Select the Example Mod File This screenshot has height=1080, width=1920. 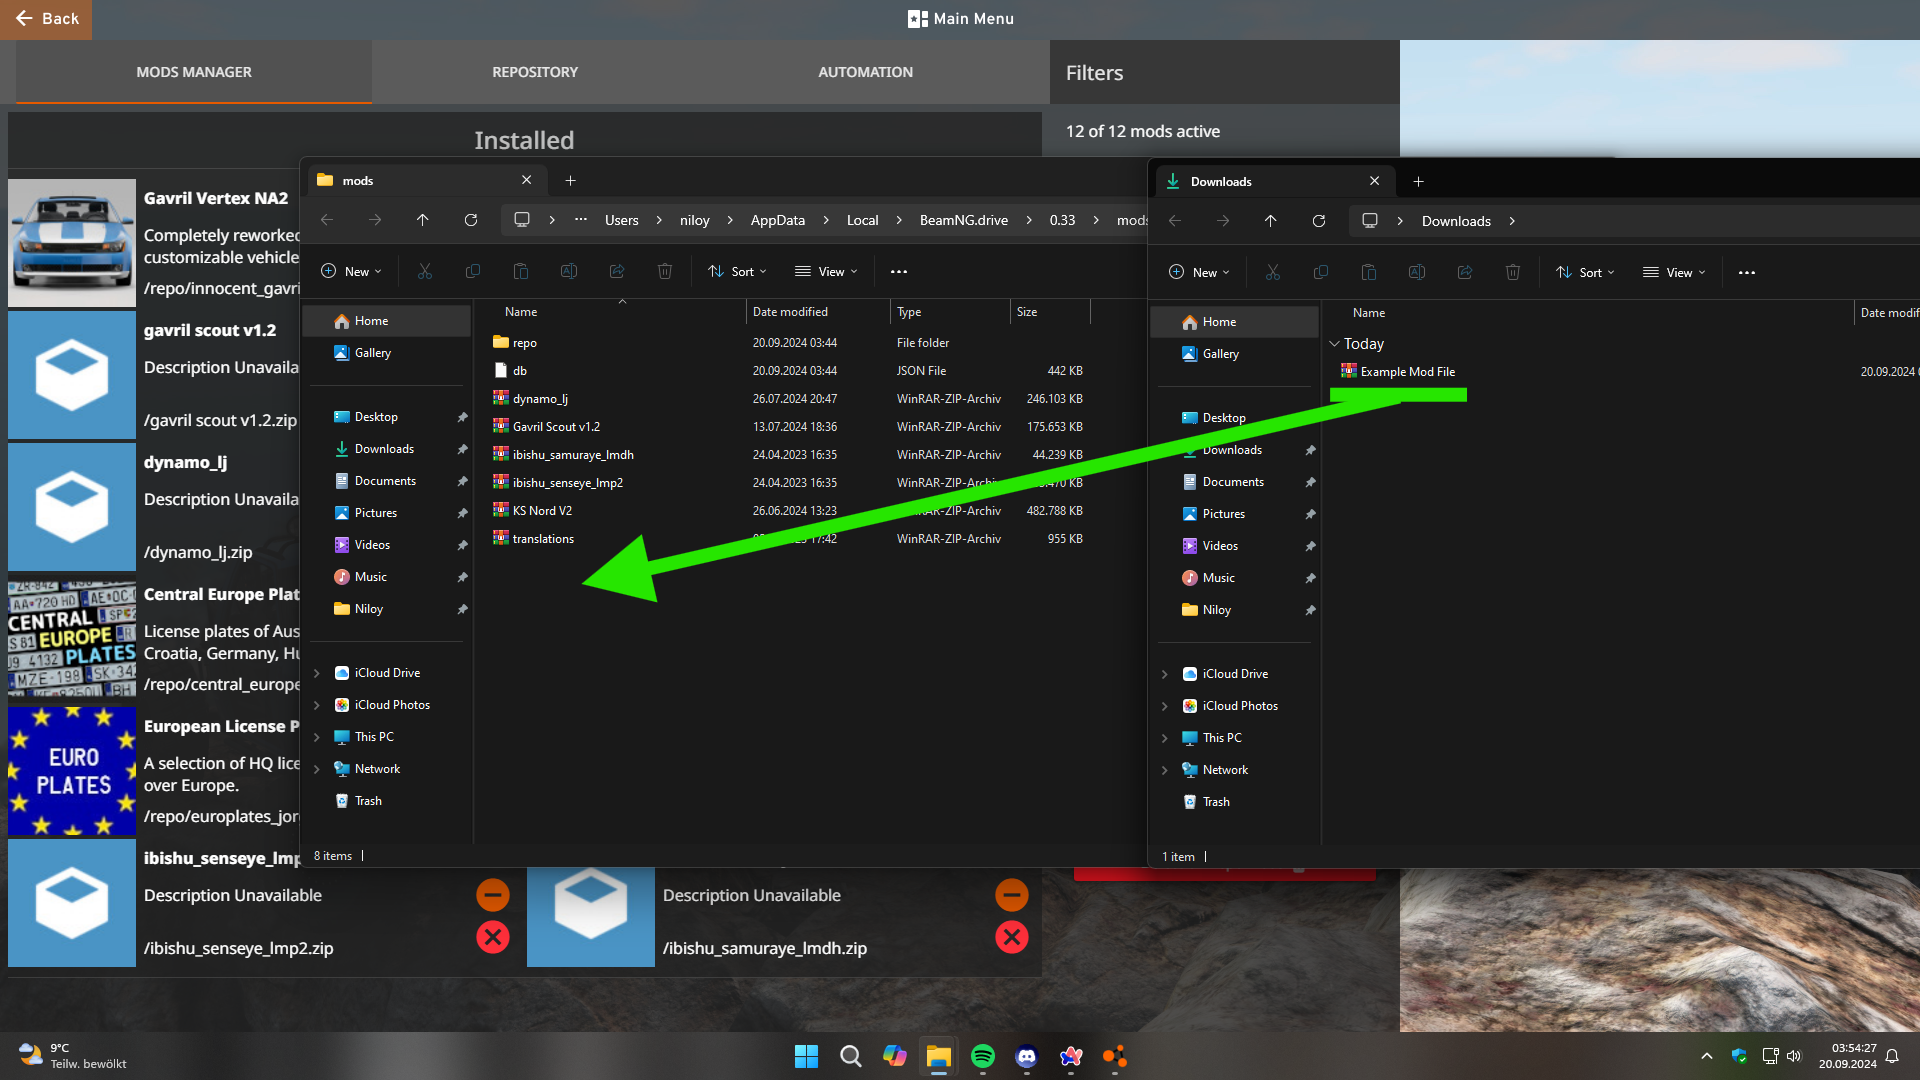coord(1407,372)
